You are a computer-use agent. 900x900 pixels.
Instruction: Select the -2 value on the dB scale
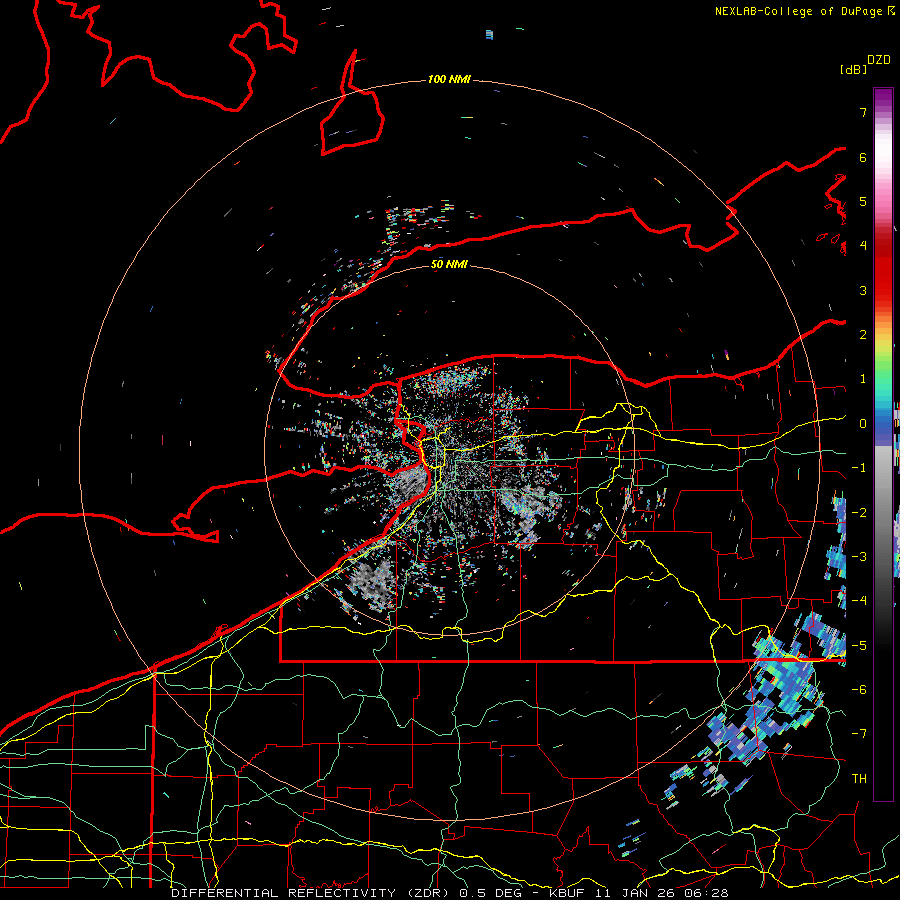coord(859,513)
